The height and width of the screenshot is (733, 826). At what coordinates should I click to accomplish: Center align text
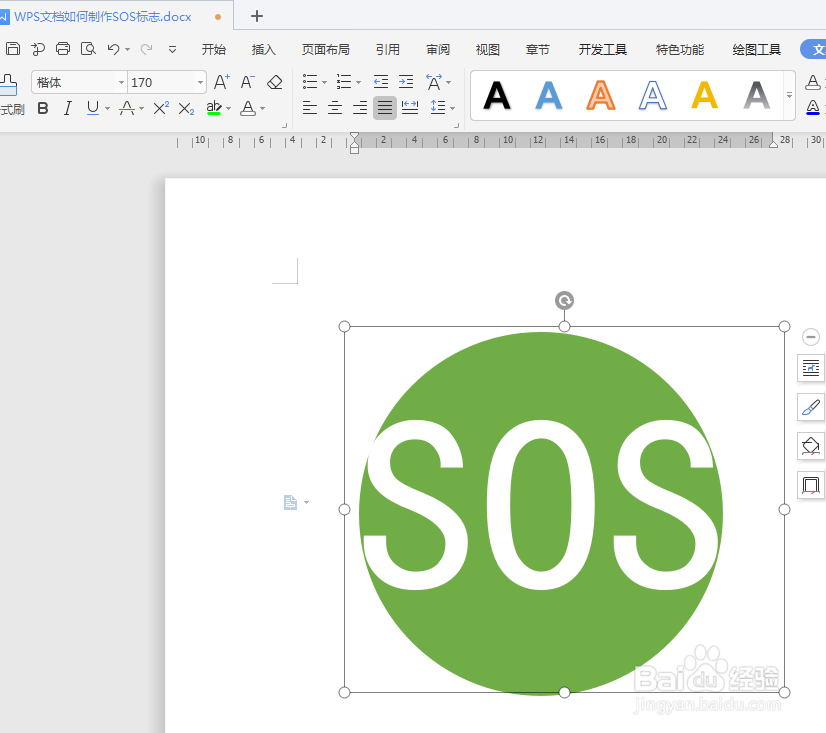coord(335,108)
